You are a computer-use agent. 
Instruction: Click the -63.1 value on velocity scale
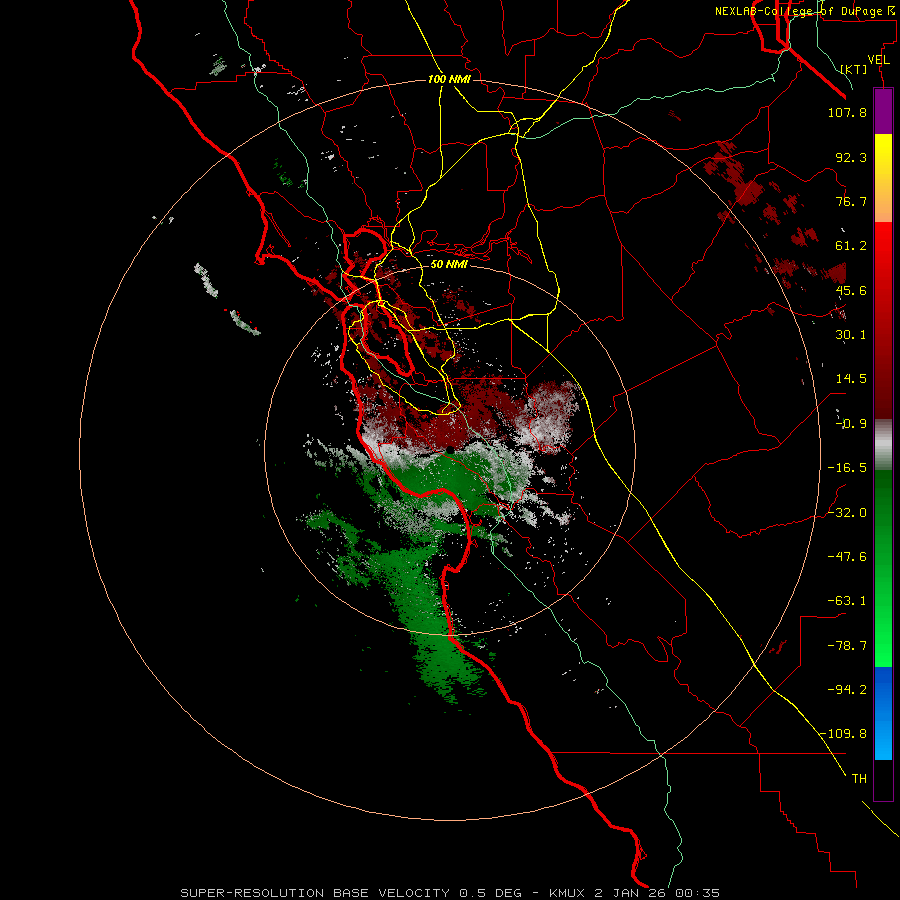coord(847,601)
